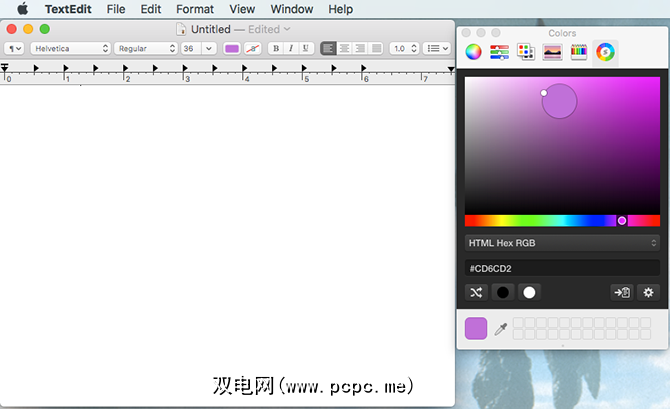Click the shuffle random color button
Image resolution: width=670 pixels, height=409 pixels.
tap(476, 292)
